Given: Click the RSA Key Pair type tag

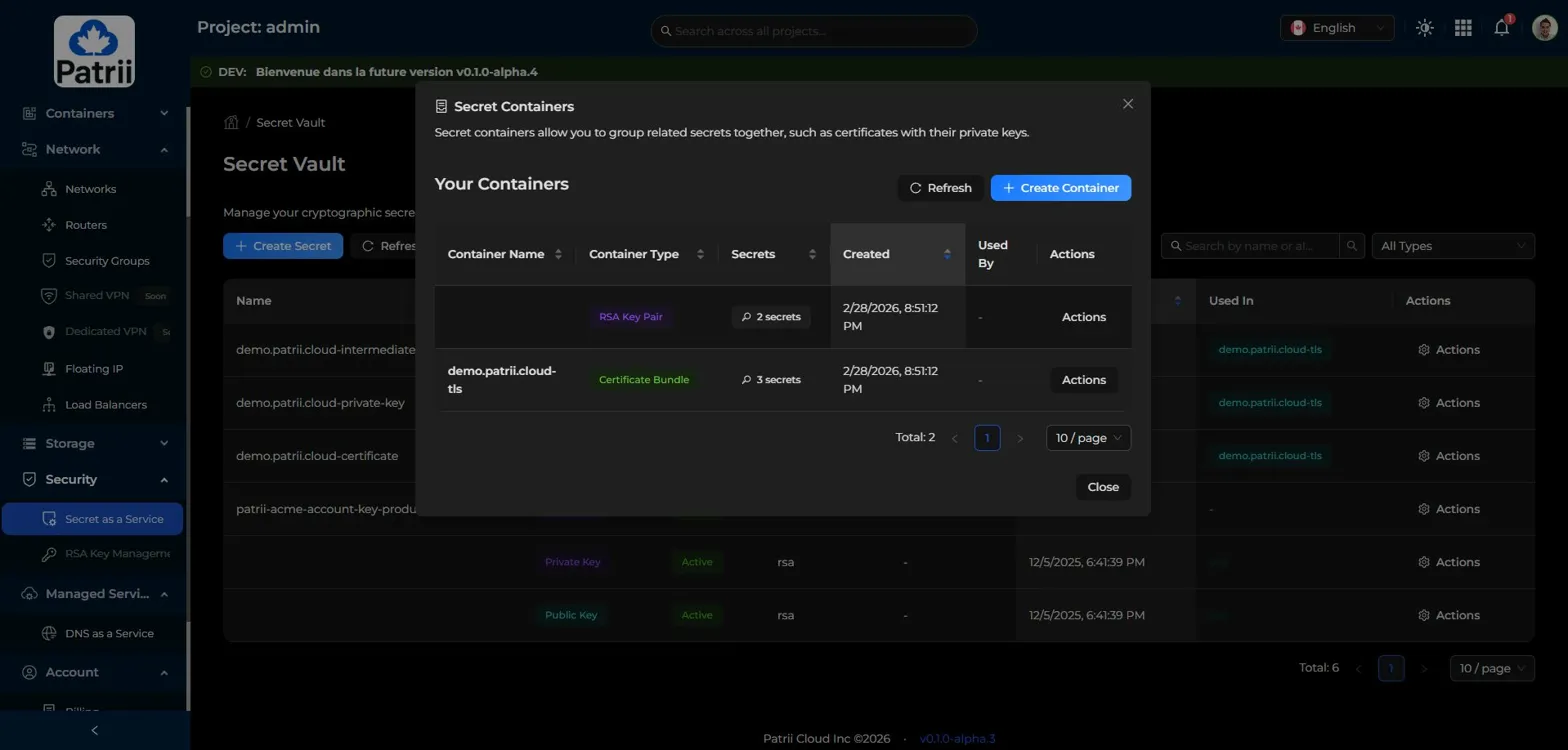Looking at the screenshot, I should click(631, 317).
